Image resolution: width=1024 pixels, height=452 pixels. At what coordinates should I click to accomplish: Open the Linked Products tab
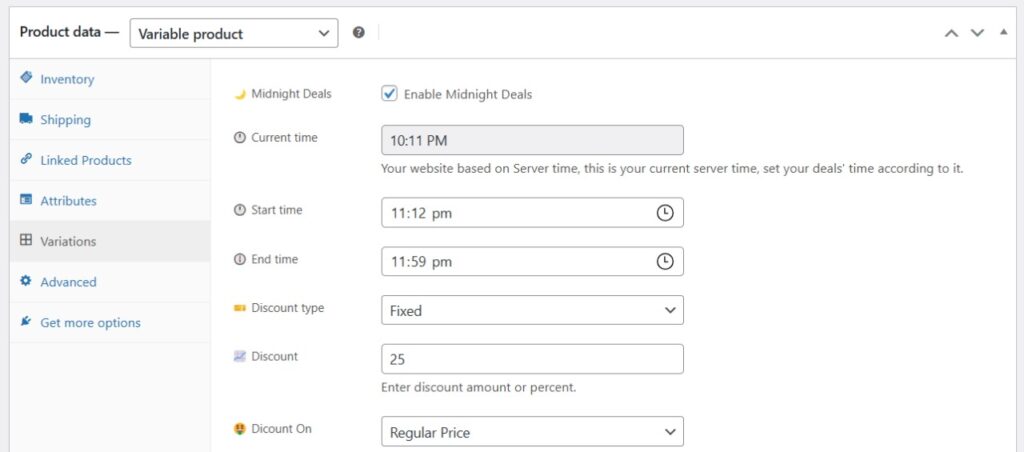click(85, 160)
